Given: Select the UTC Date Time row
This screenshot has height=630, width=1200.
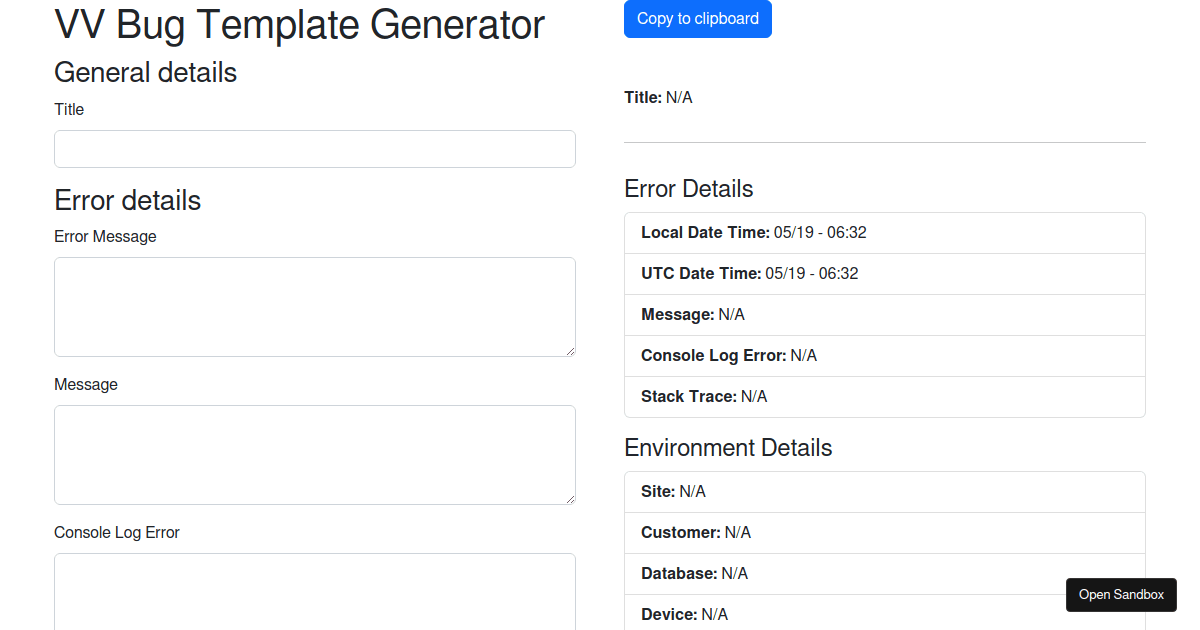Looking at the screenshot, I should click(x=885, y=274).
